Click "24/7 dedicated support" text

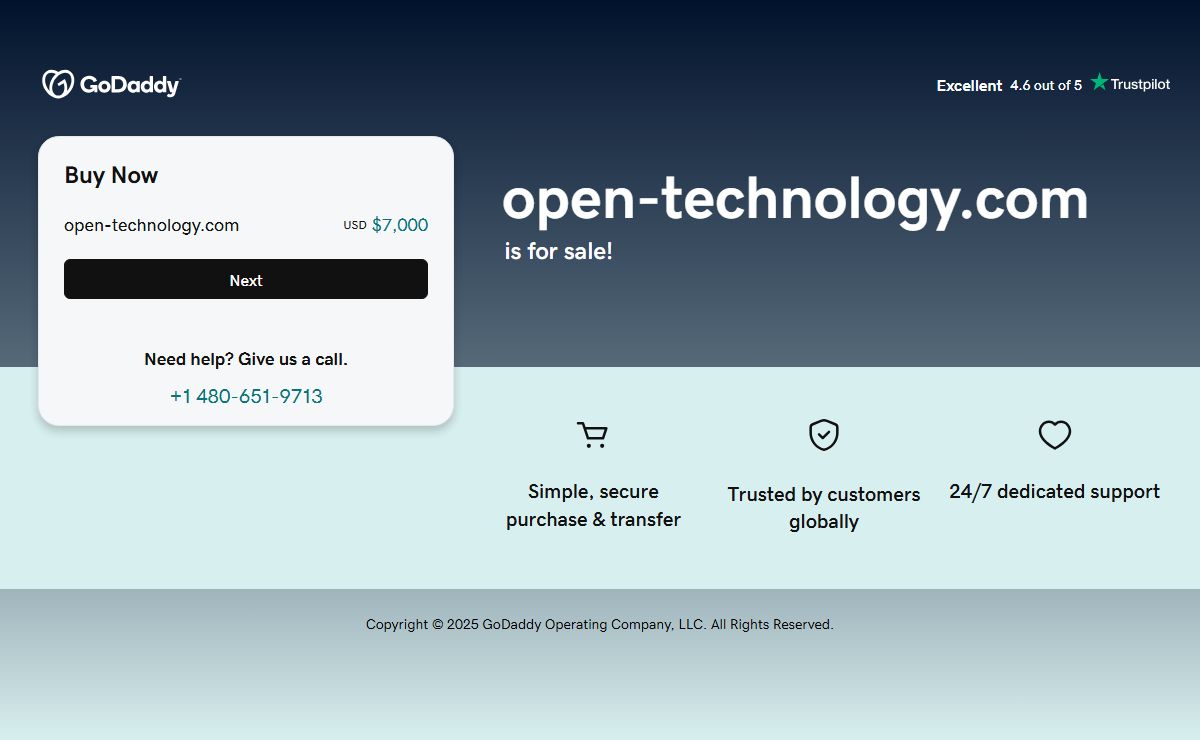click(1054, 491)
